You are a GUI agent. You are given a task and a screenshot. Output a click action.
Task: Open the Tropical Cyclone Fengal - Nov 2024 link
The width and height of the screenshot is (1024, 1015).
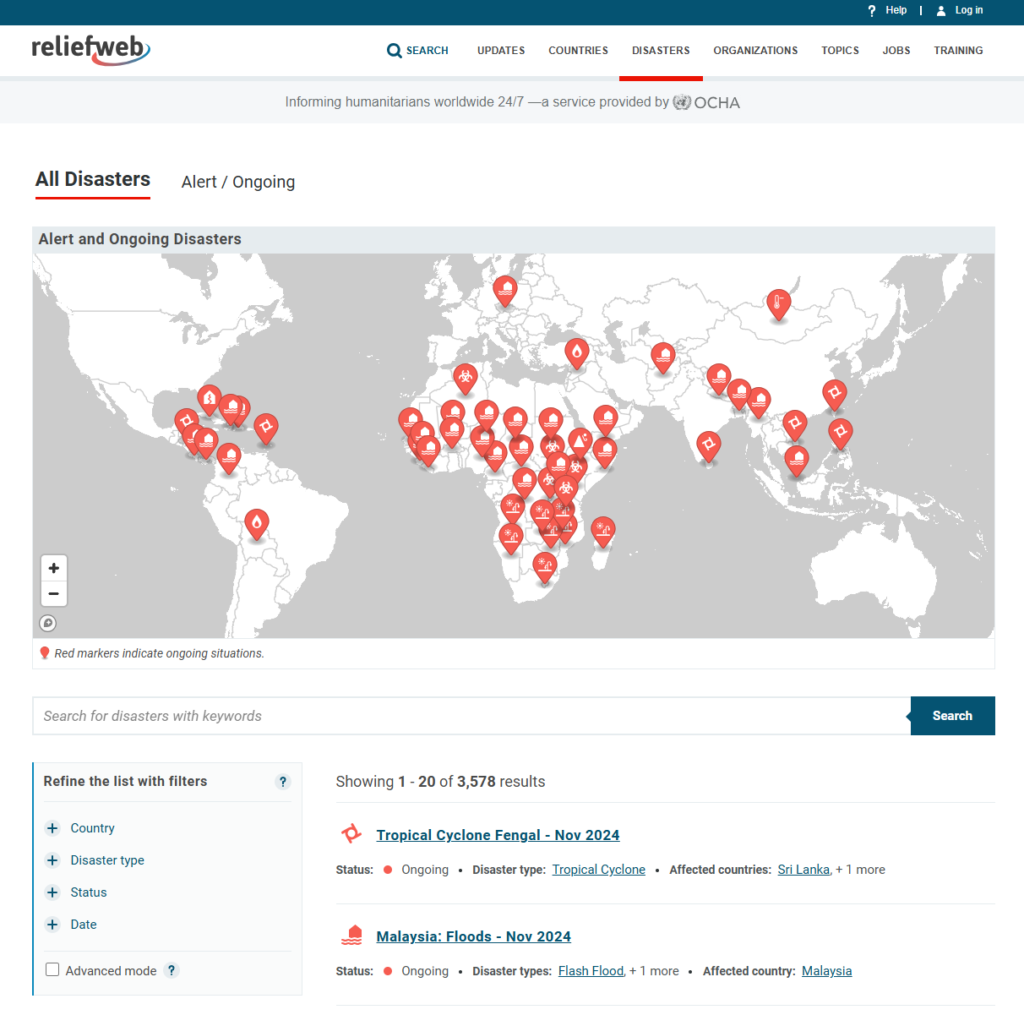[x=498, y=835]
